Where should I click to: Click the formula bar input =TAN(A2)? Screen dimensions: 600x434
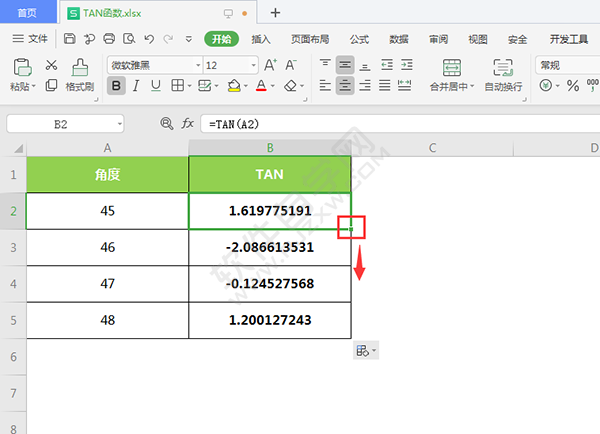[400, 124]
